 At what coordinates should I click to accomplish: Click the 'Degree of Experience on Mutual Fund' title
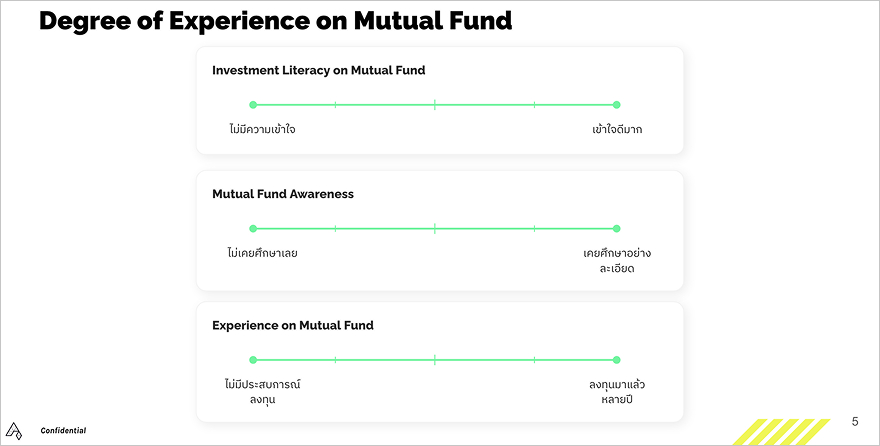click(x=275, y=20)
